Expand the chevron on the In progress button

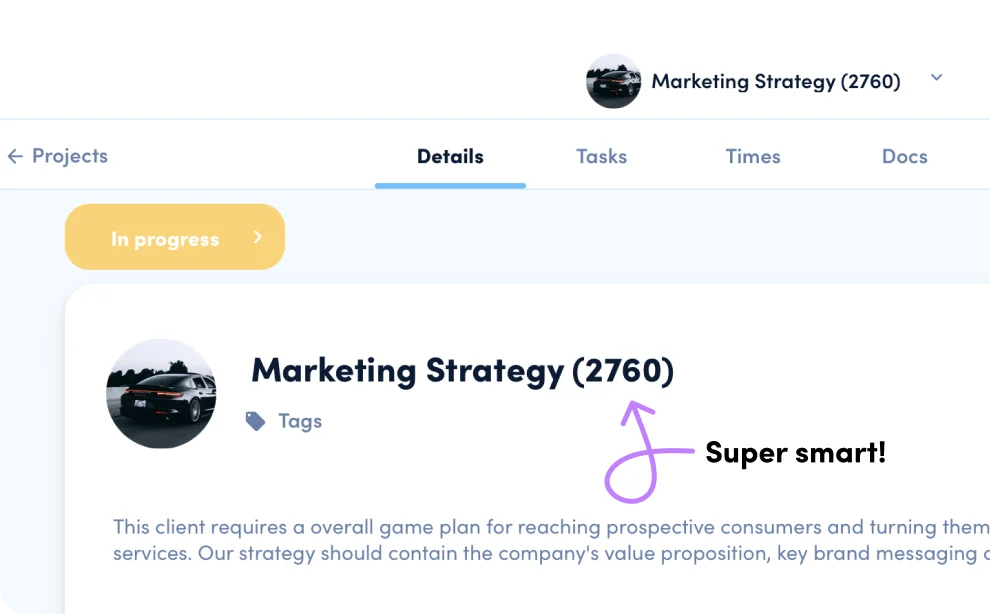click(x=257, y=238)
